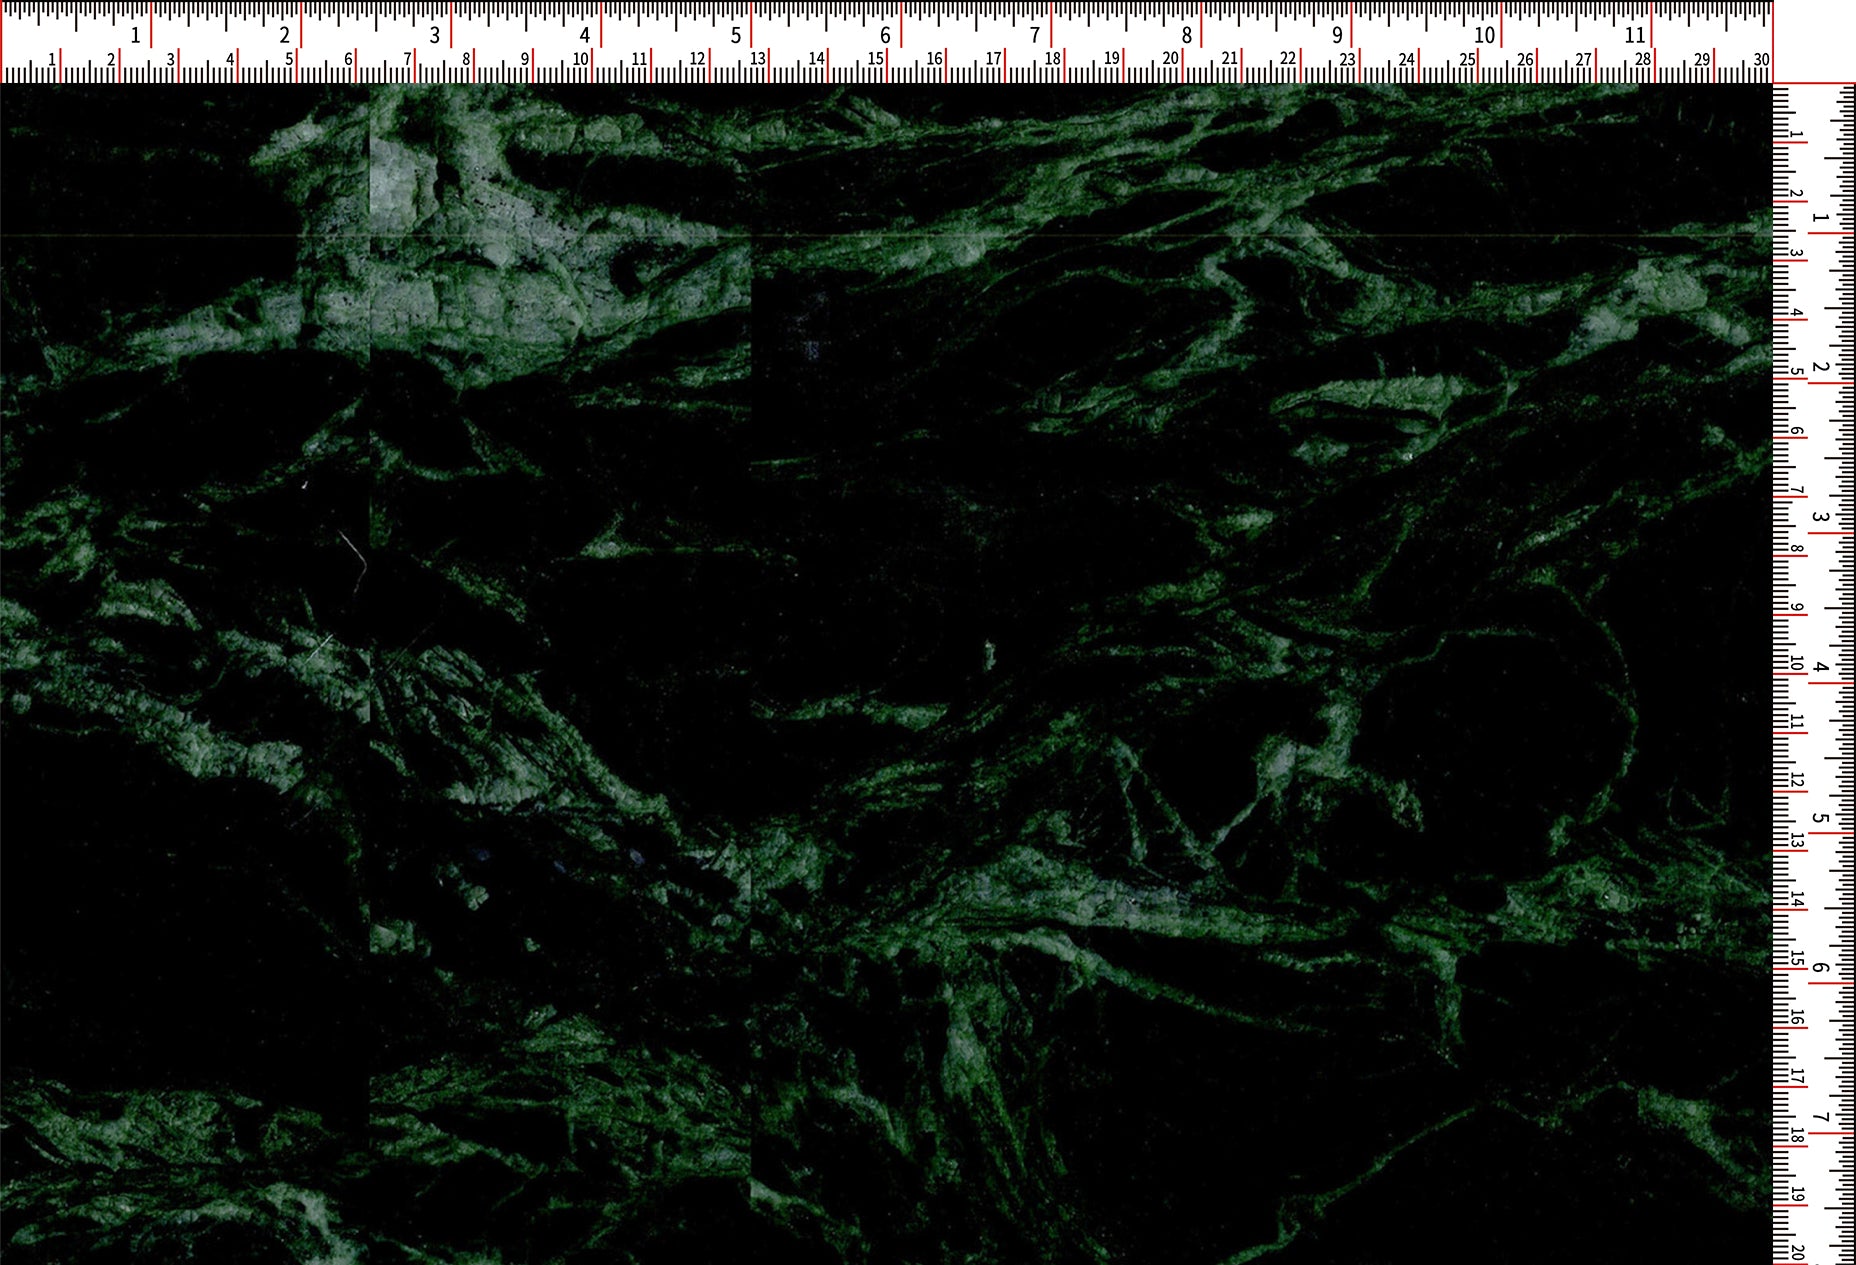
Task: Click the marble texture image
Action: click(886, 674)
